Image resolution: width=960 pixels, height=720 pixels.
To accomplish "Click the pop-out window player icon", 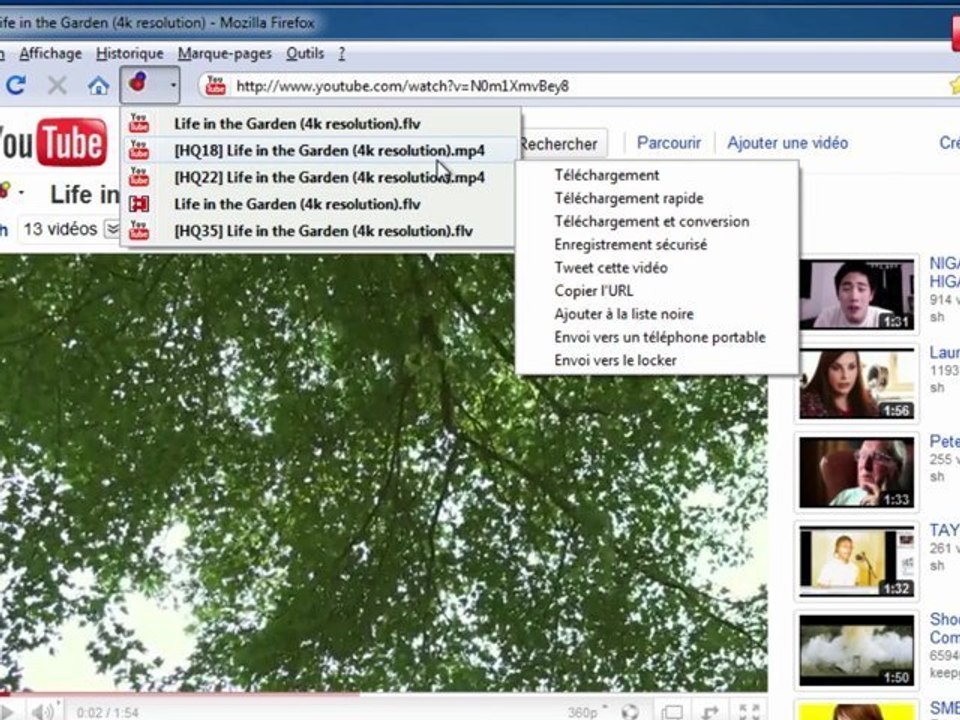I will pos(672,711).
